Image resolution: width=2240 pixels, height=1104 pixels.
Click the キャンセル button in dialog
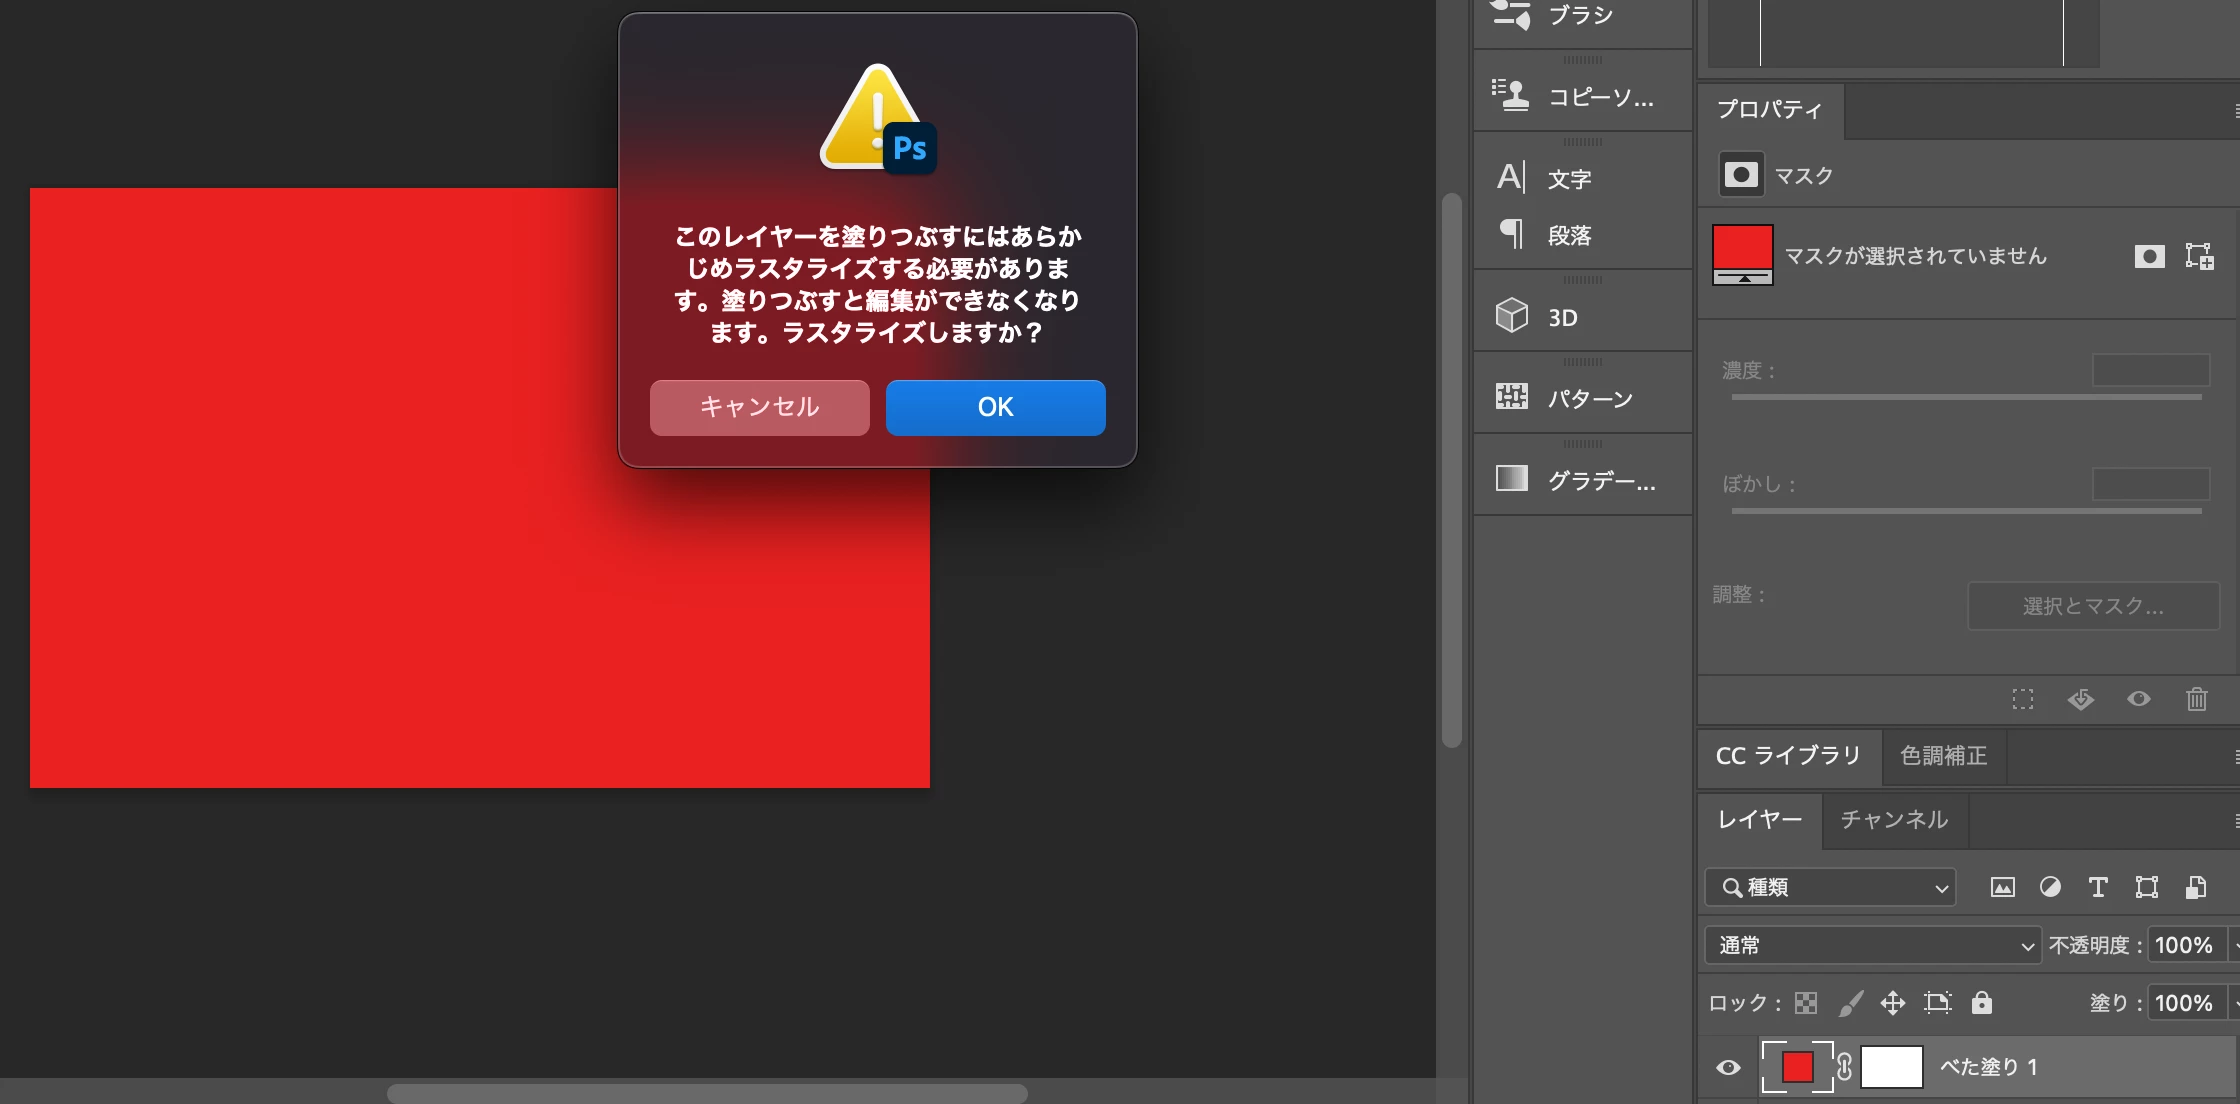pyautogui.click(x=759, y=407)
